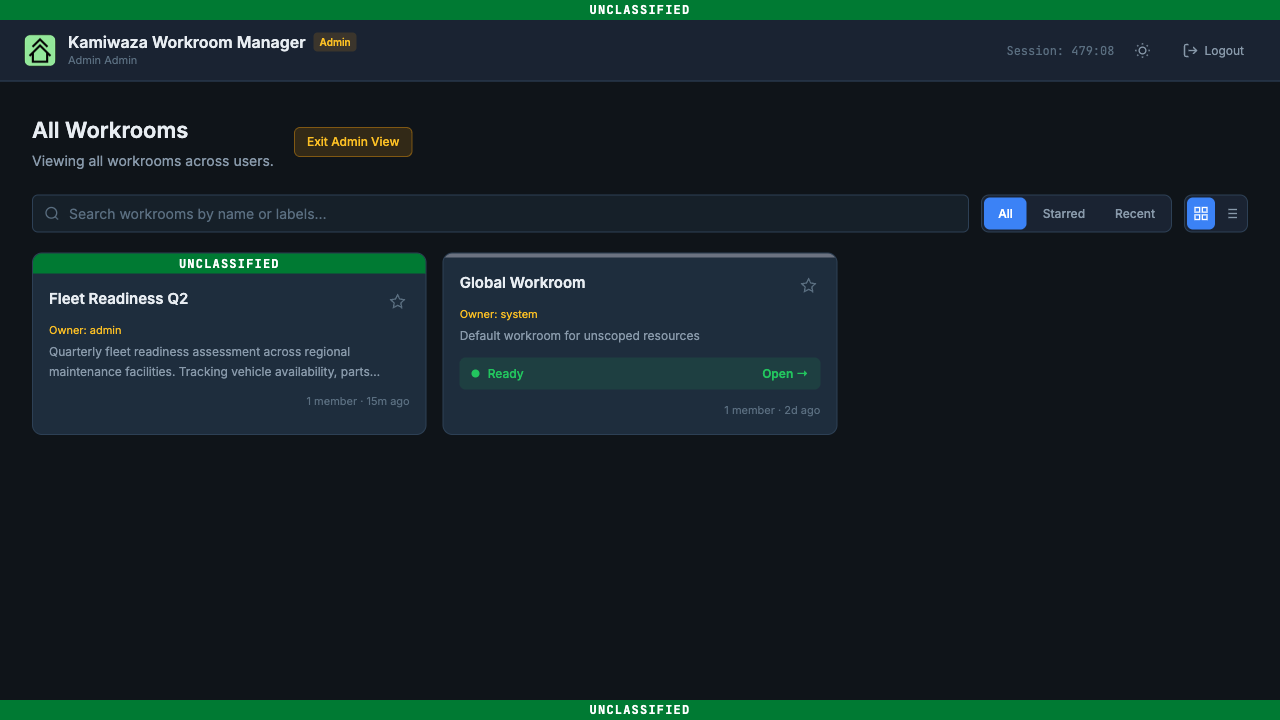
Task: Click "1 member · 15m ago" text
Action: pos(357,401)
